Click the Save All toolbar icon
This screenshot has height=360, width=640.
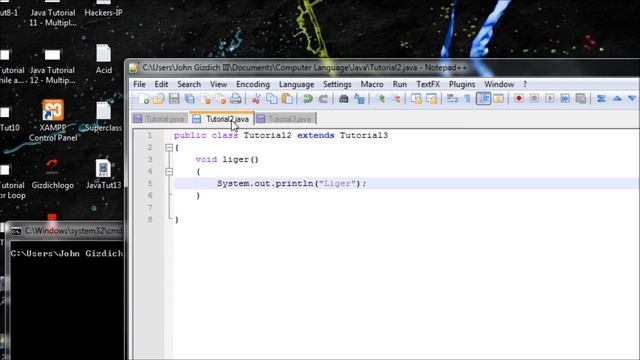[x=190, y=99]
